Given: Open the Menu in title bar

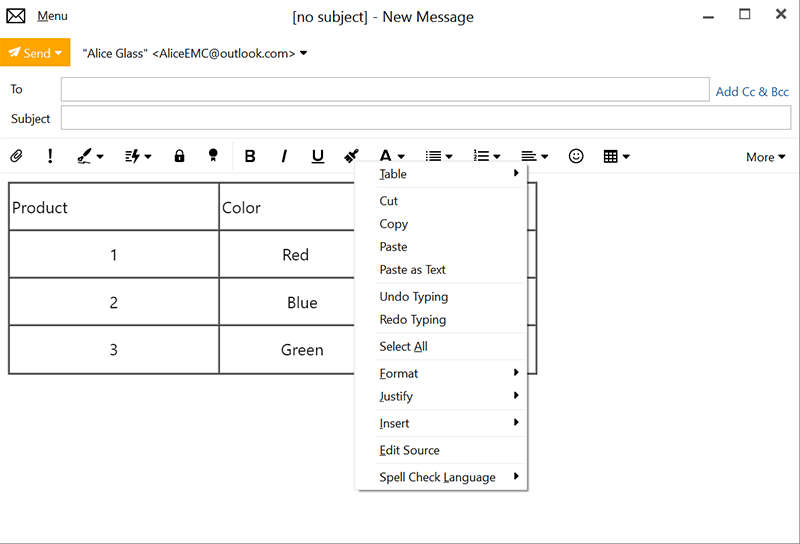Looking at the screenshot, I should 52,16.
